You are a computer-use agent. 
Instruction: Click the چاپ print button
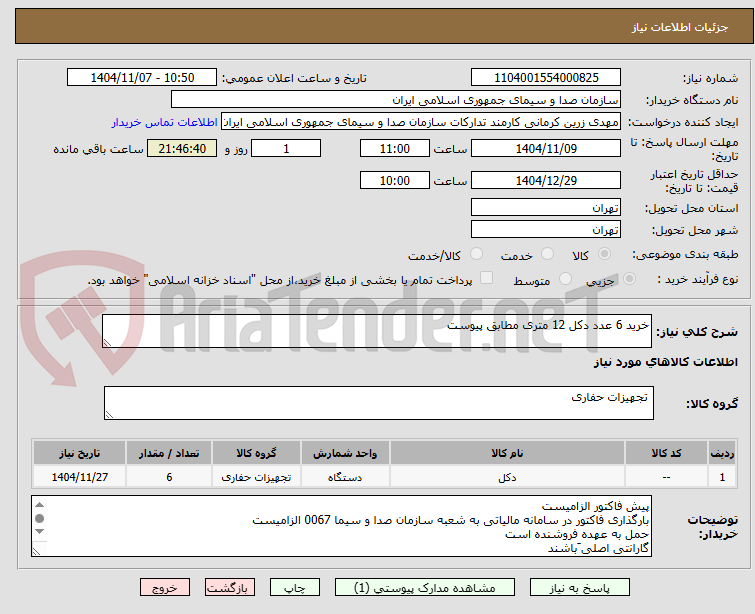(295, 588)
